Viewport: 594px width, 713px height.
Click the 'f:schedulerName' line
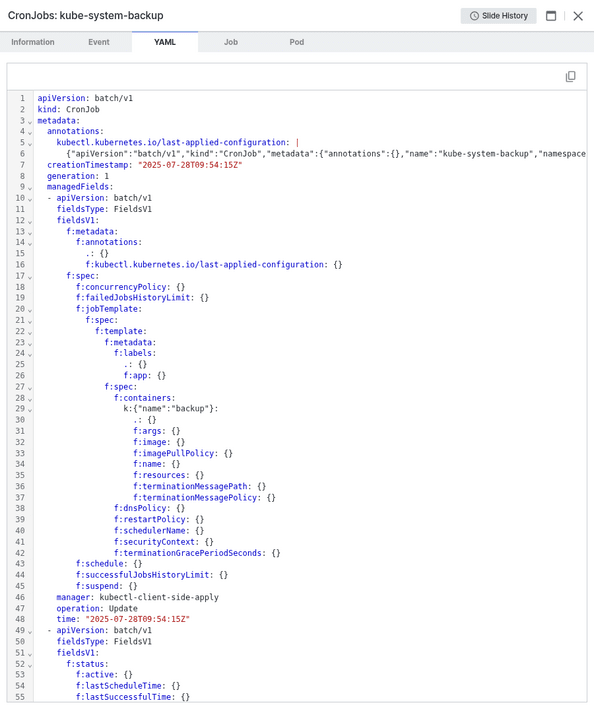(x=159, y=531)
